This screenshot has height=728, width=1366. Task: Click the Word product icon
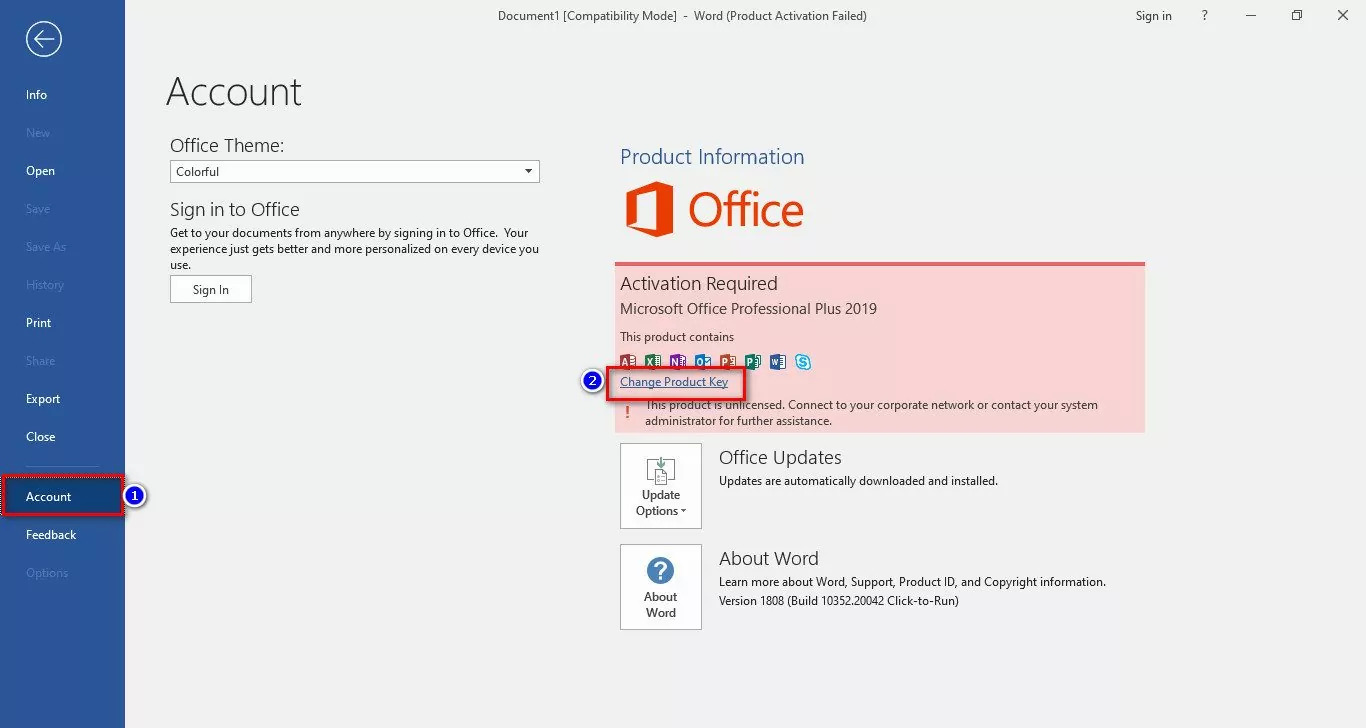pyautogui.click(x=778, y=362)
